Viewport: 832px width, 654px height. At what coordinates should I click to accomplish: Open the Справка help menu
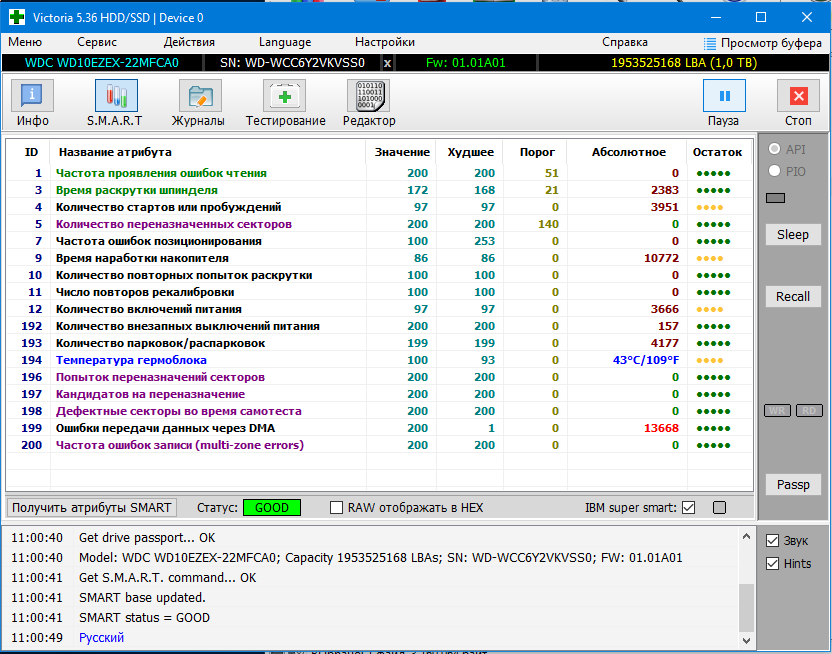pos(625,42)
